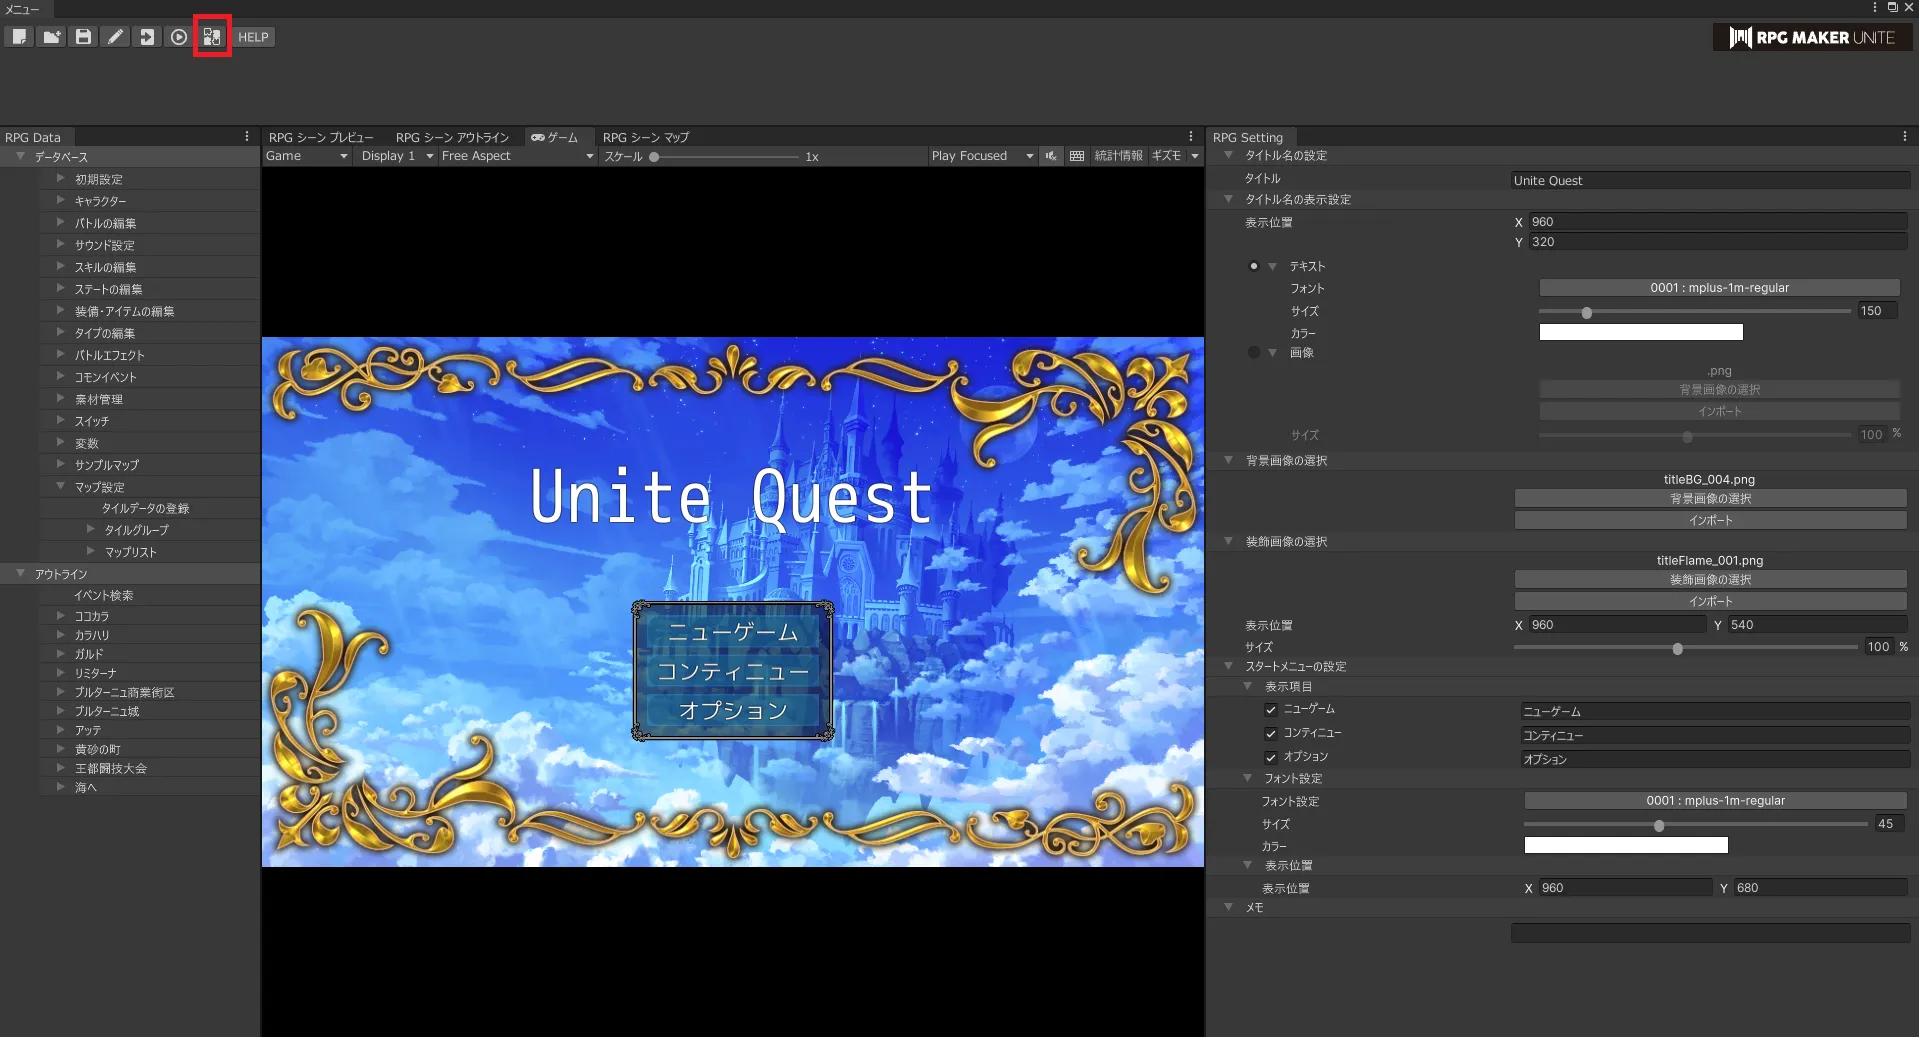Open the Free Aspect resolution dropdown

(516, 156)
